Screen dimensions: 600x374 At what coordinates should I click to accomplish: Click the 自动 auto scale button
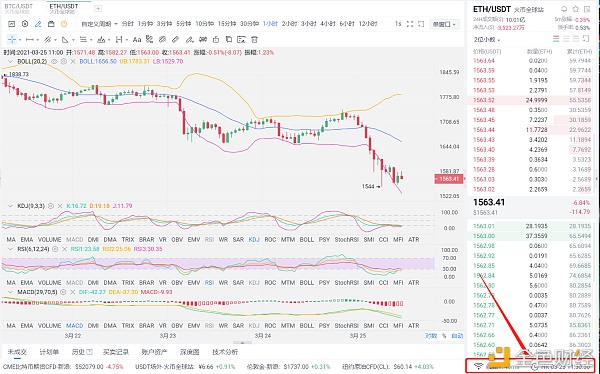click(x=457, y=336)
